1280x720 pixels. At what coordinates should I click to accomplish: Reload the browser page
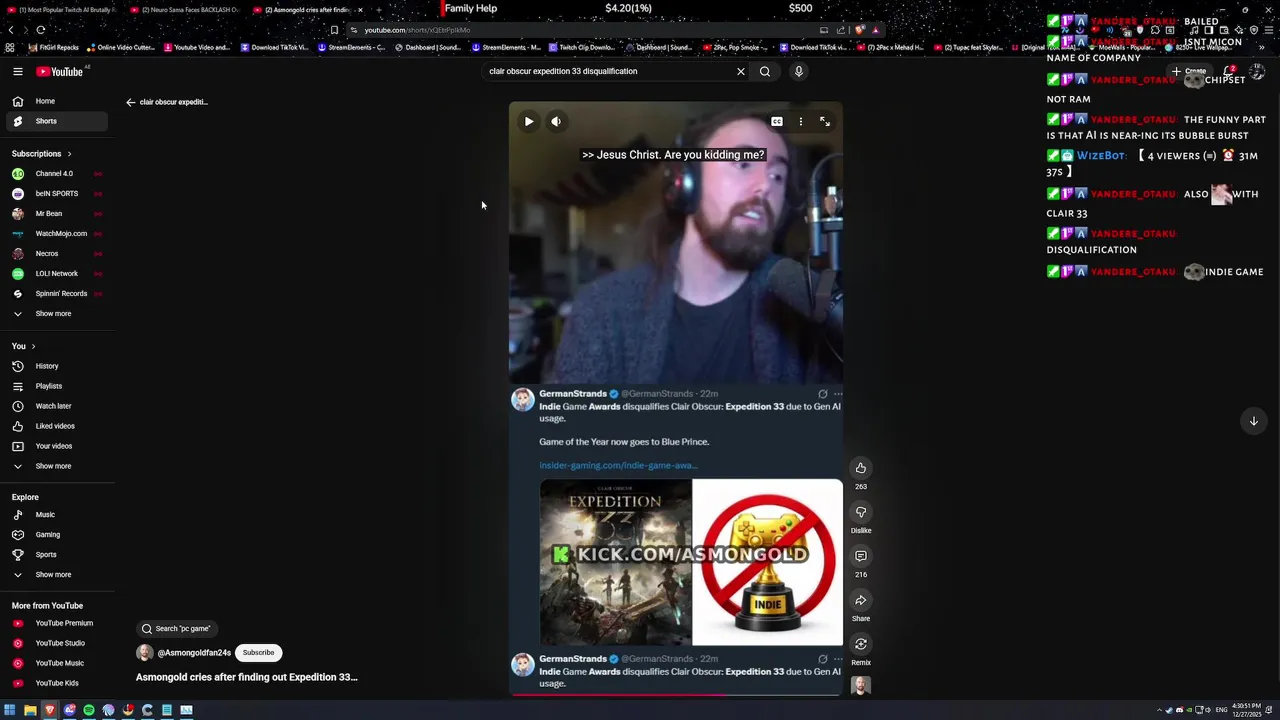pos(41,30)
